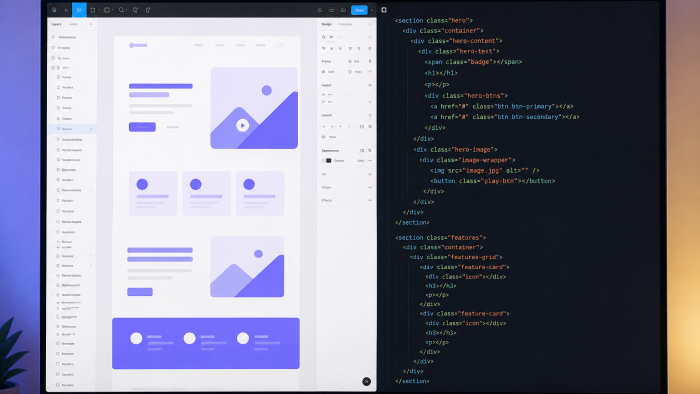This screenshot has width=700, height=394.
Task: Select the Pen tool in the toolbar
Action: coord(135,10)
